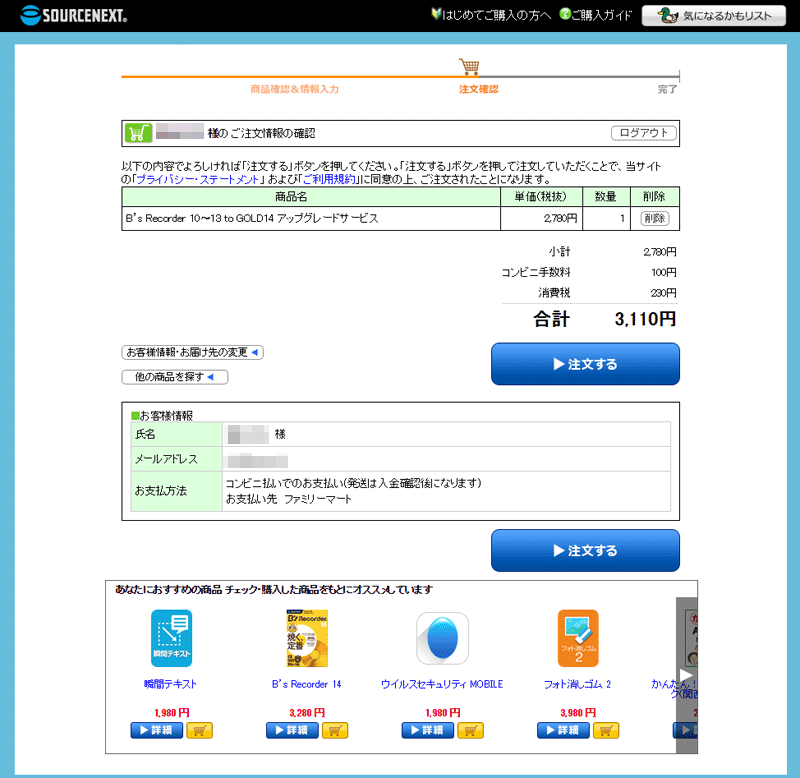This screenshot has width=800, height=778.
Task: Click 詳細 button under ウイルスセキュリティ MOBILE
Action: point(428,731)
